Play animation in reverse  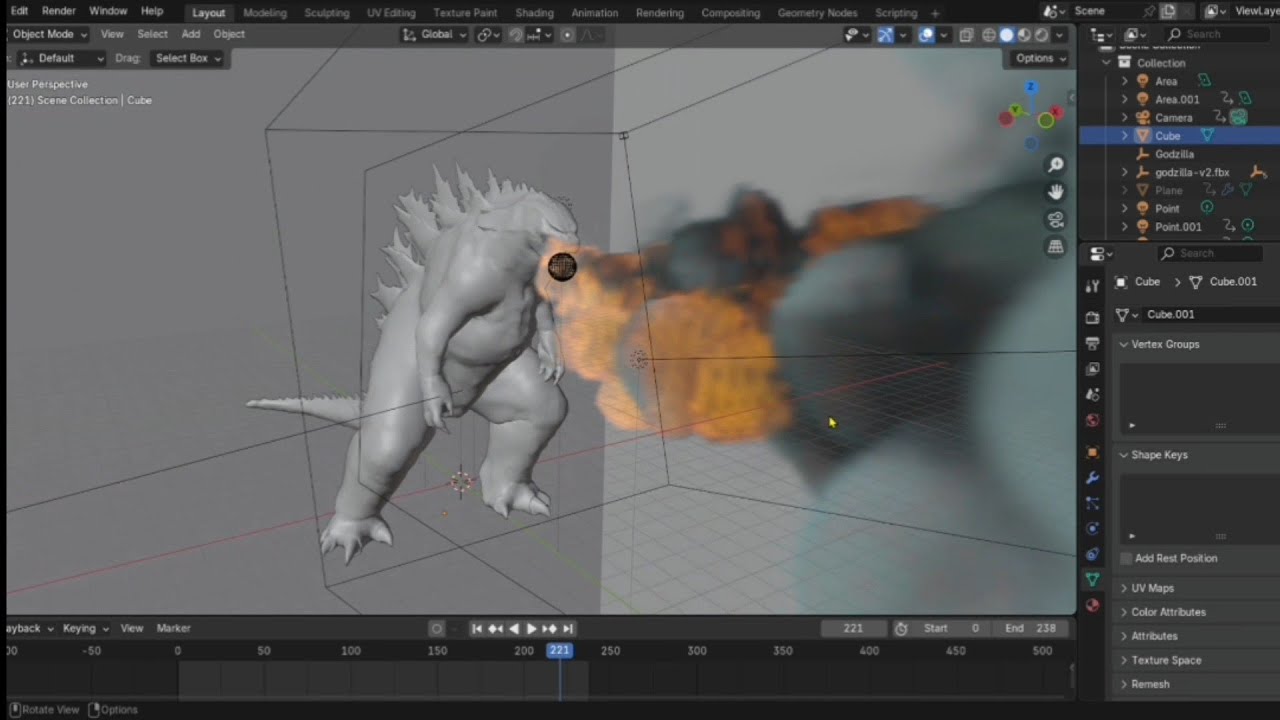tap(513, 628)
